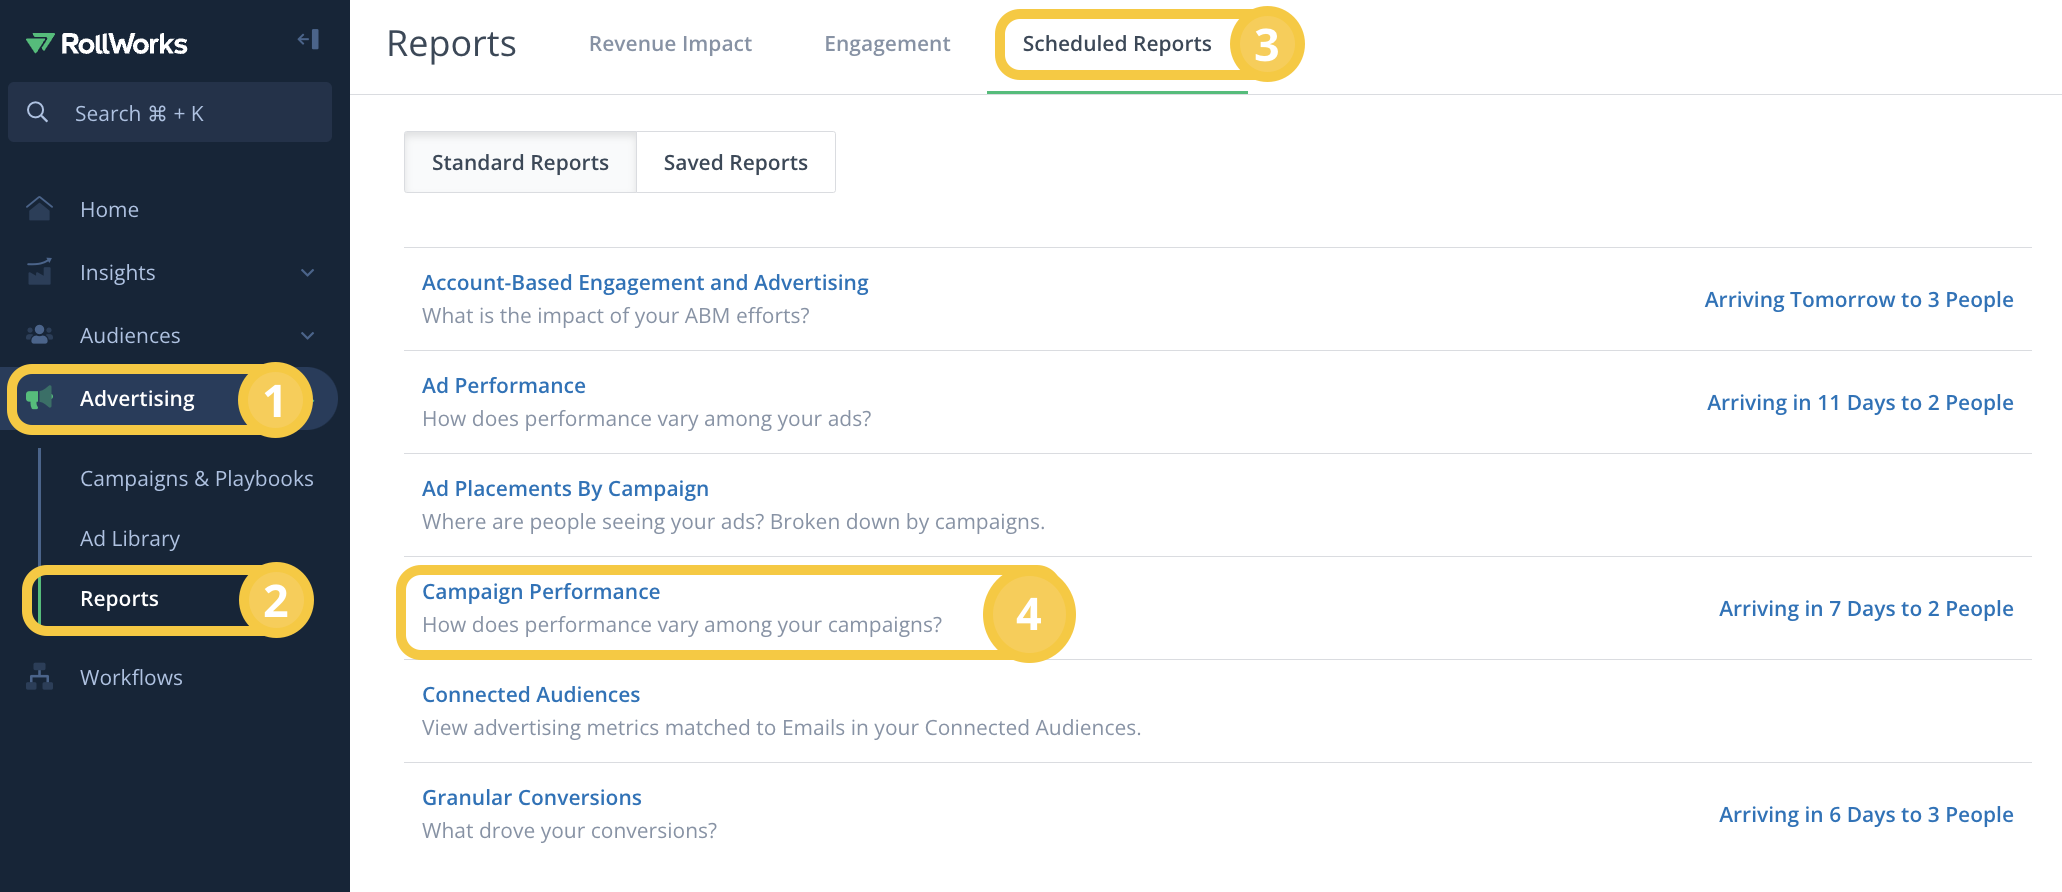The image size is (2062, 892).
Task: Click 'What is the impact of your ABM efforts?'
Action: [x=616, y=315]
